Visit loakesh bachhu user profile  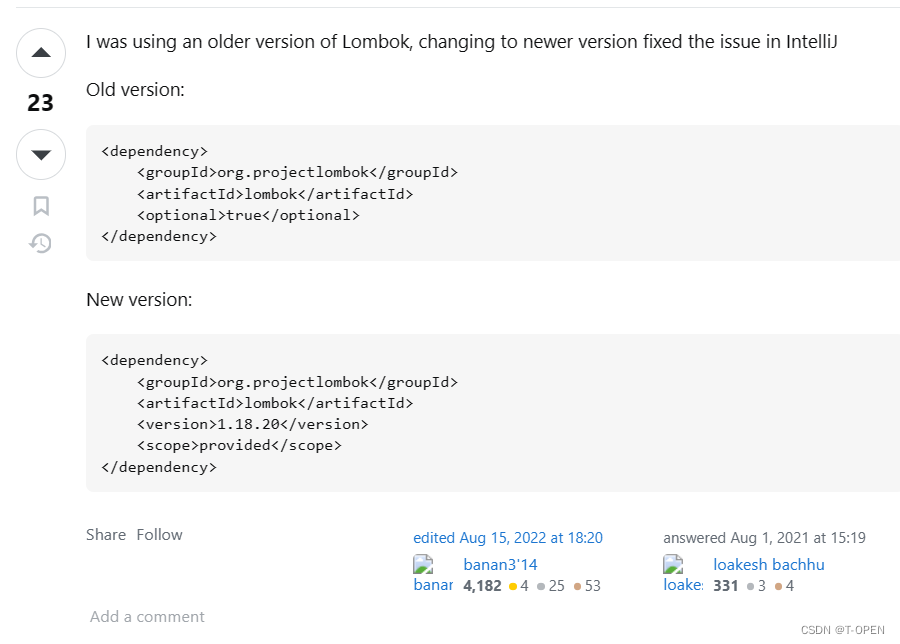pos(769,565)
